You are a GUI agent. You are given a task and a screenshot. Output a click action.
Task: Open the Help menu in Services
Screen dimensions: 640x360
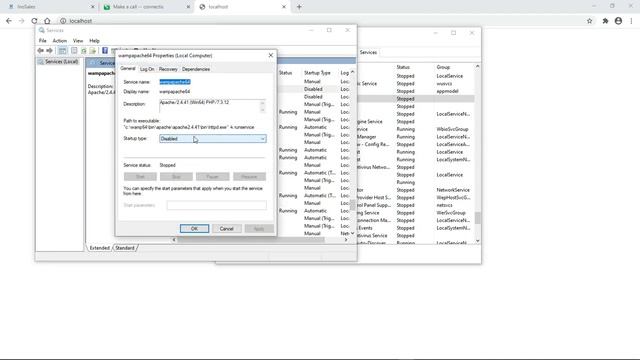tap(94, 41)
